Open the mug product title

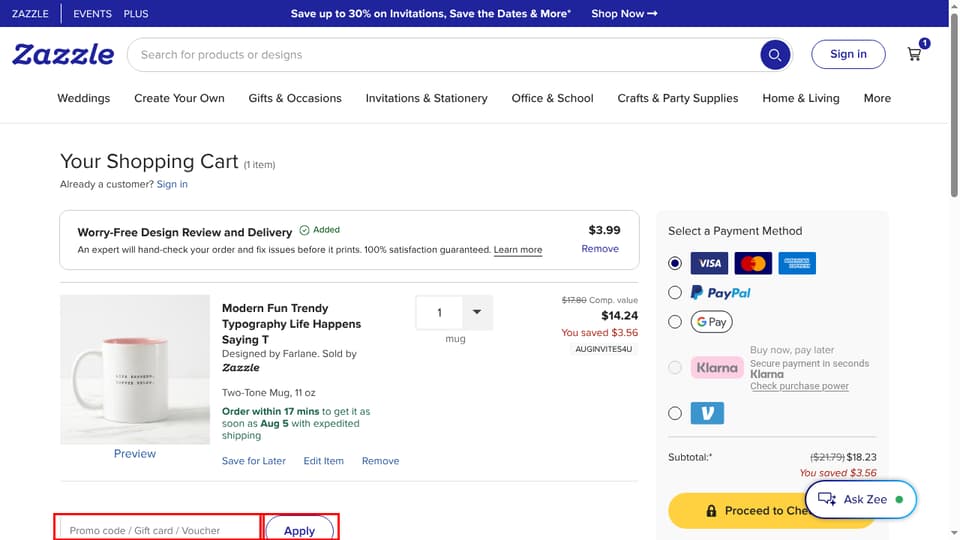click(291, 324)
